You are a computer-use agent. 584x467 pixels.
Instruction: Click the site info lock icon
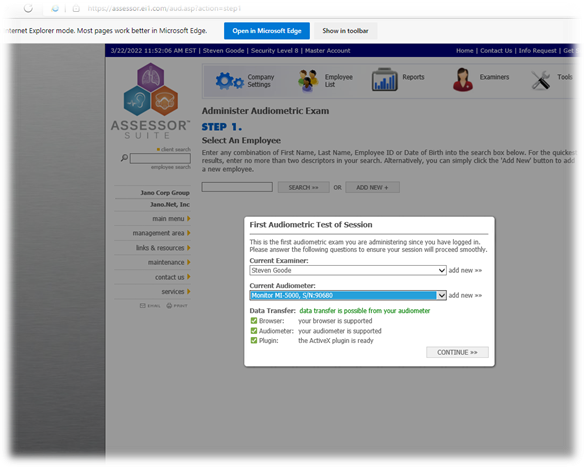point(76,8)
